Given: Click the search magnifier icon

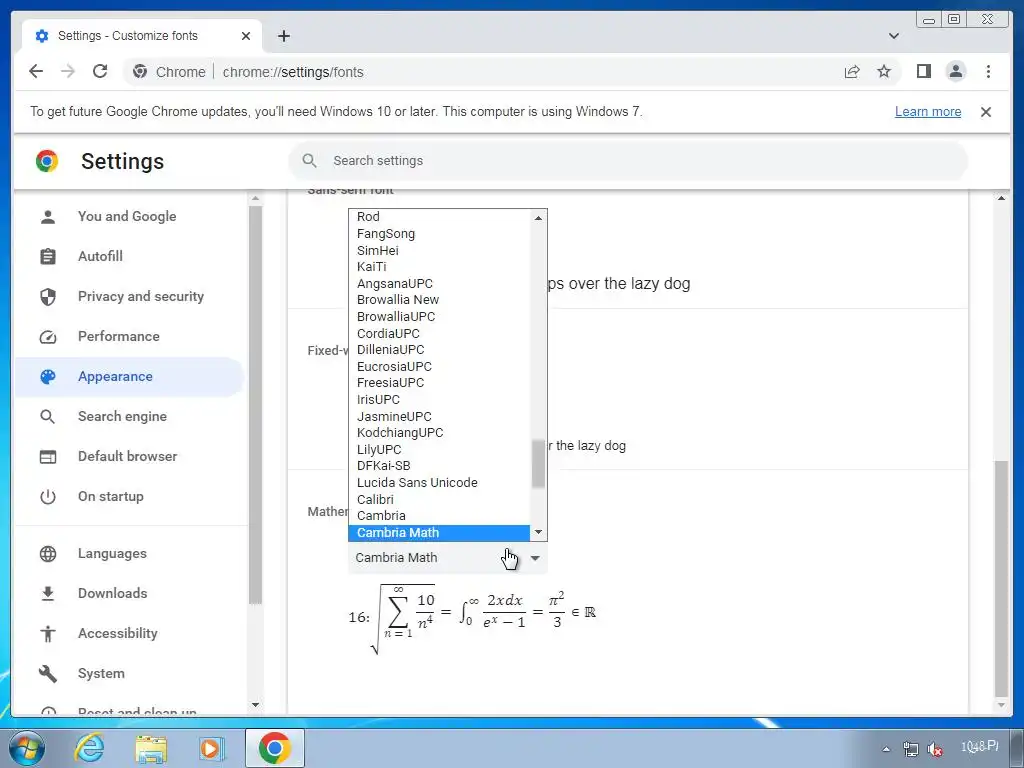Looking at the screenshot, I should [310, 161].
